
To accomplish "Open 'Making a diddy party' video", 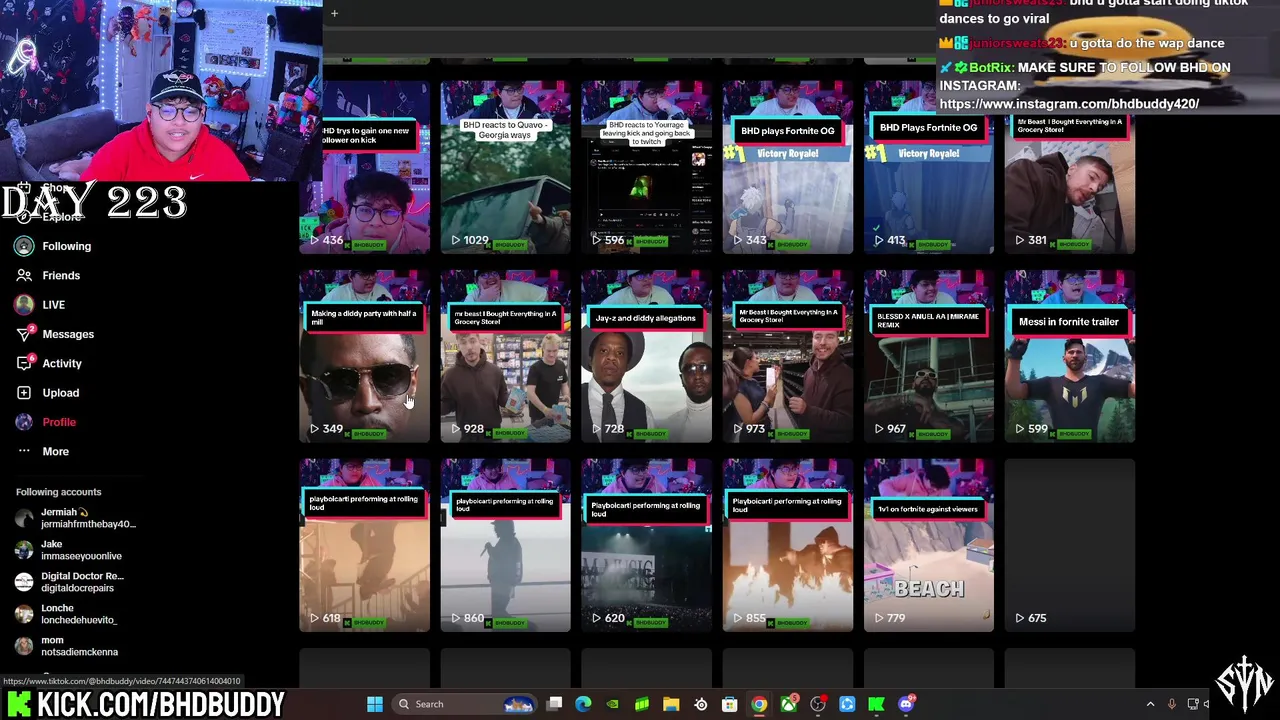I will (364, 356).
